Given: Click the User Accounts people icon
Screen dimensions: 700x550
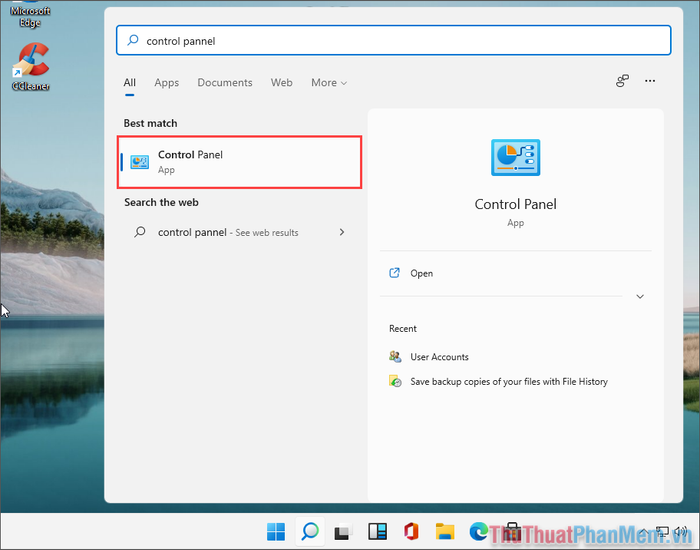Looking at the screenshot, I should [x=395, y=356].
